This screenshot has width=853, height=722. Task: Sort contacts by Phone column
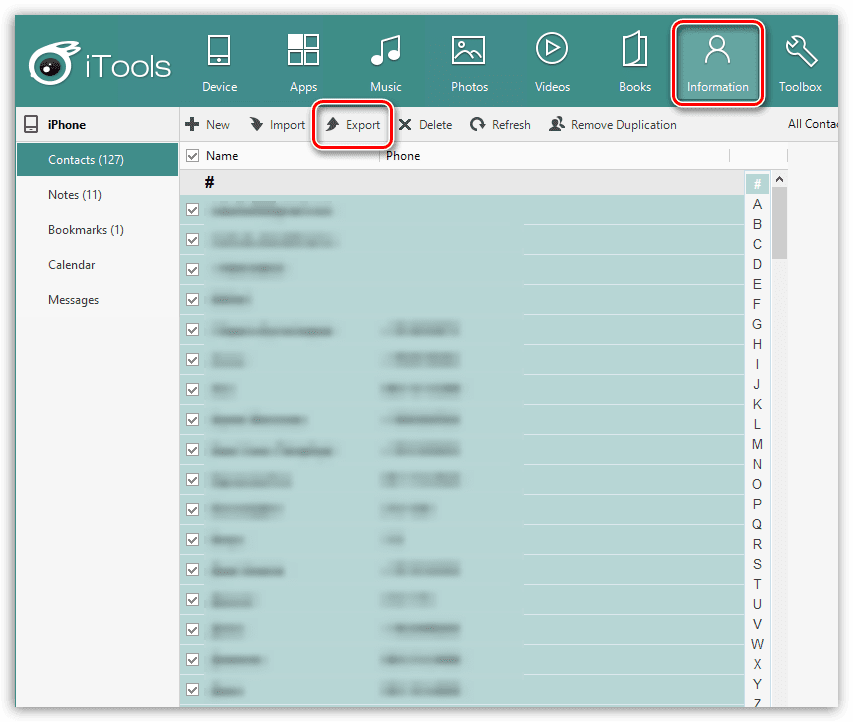click(x=403, y=156)
